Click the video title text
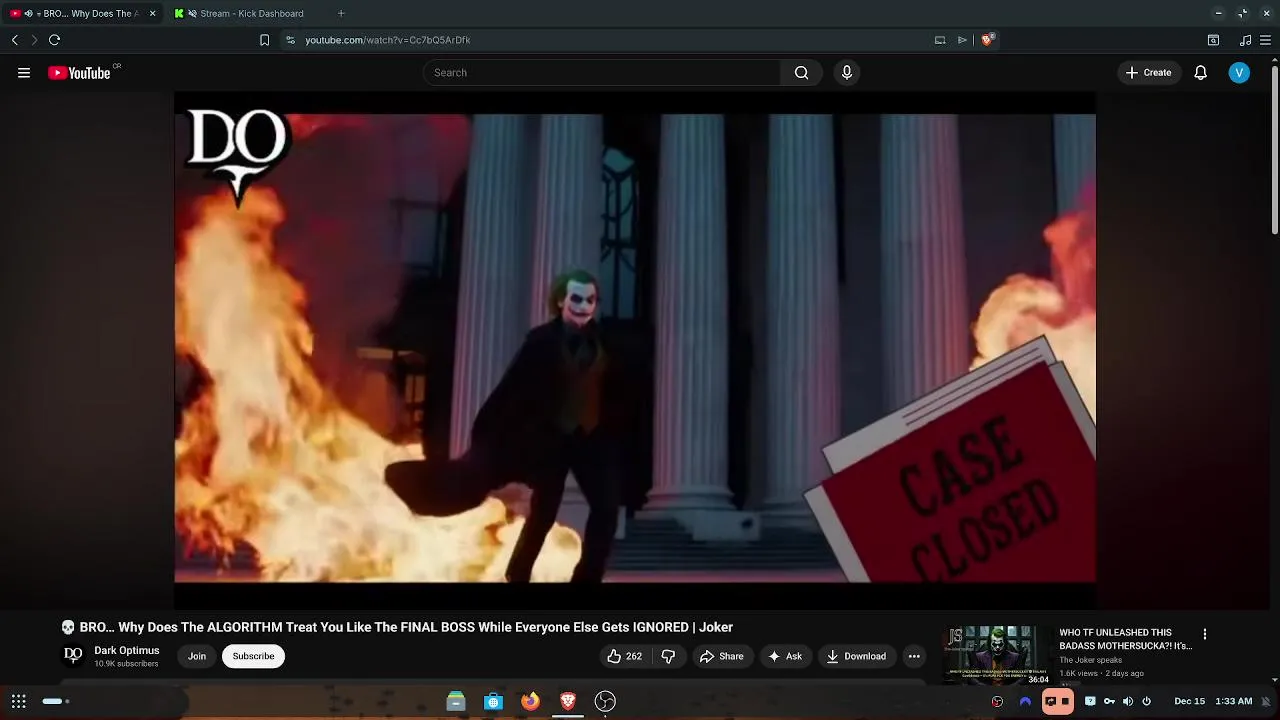1280x720 pixels. (397, 627)
